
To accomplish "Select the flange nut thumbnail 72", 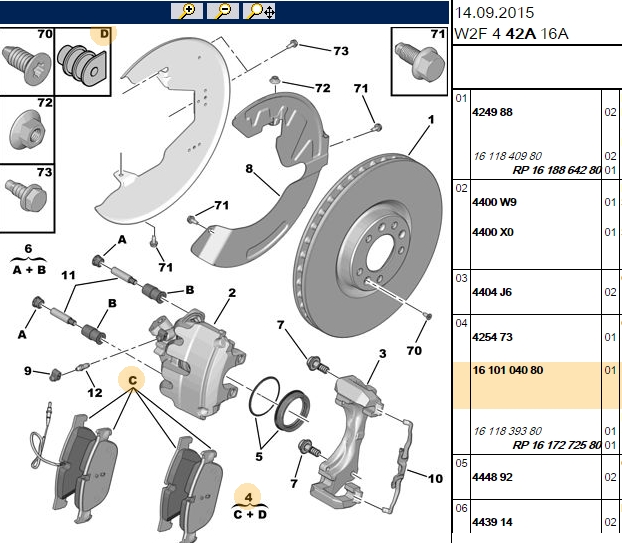I will (x=27, y=130).
